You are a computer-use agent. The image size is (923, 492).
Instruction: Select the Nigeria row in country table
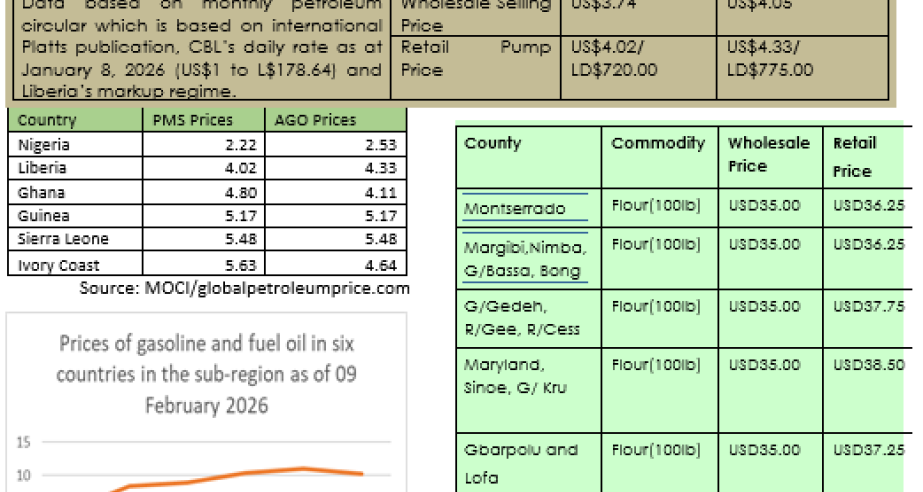pyautogui.click(x=44, y=144)
